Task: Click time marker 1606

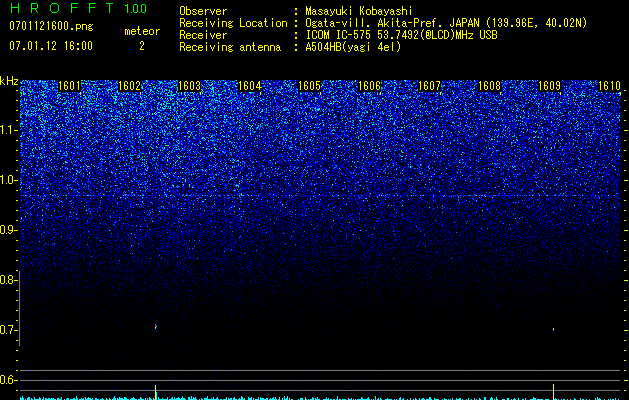Action: pyautogui.click(x=369, y=86)
